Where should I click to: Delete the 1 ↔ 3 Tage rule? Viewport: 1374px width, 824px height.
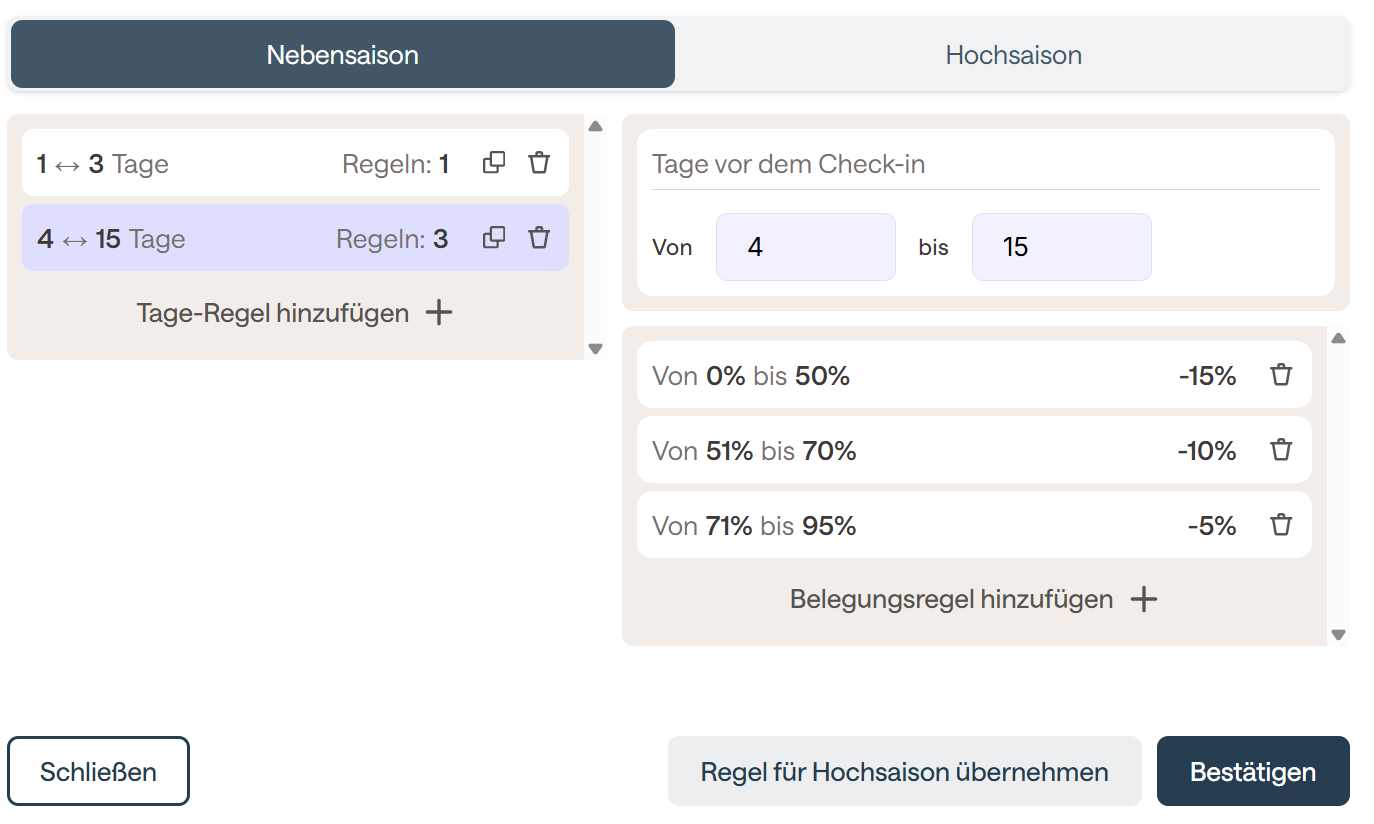(x=539, y=163)
